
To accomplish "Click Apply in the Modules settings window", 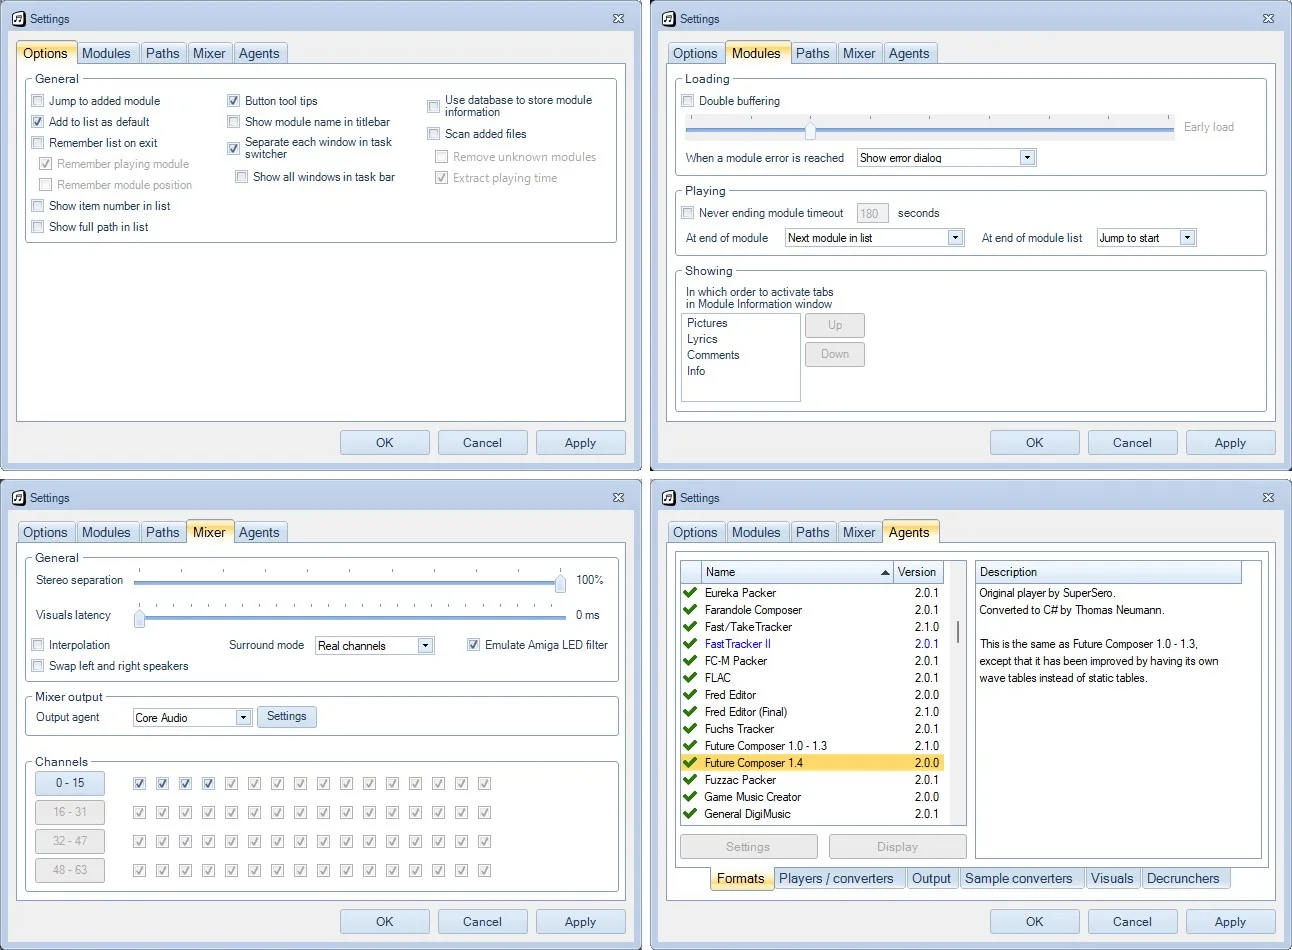I will tap(1230, 443).
